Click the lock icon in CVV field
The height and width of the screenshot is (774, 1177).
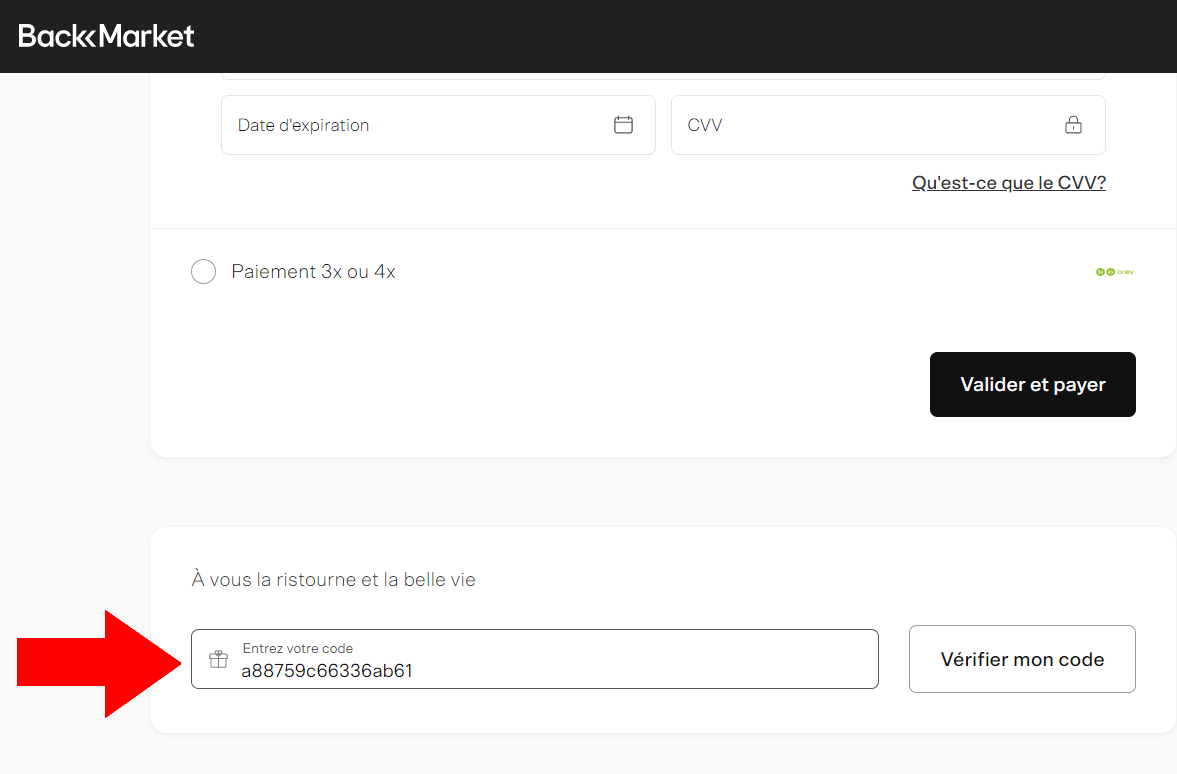coord(1073,125)
